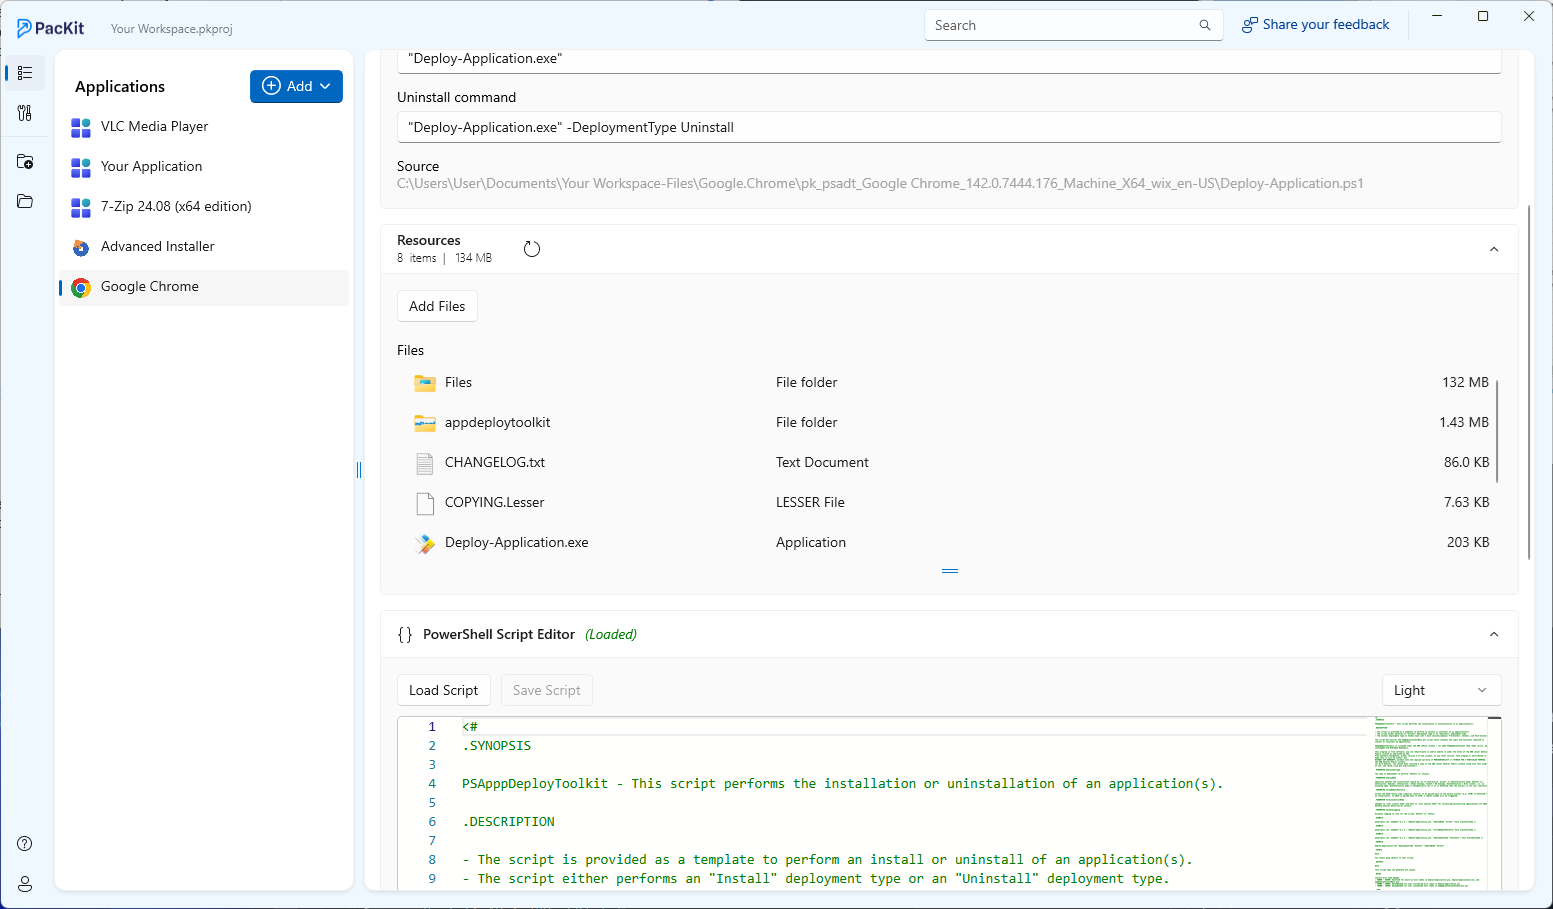
Task: Collapse the PowerShell Script Editor panel
Action: point(1493,633)
